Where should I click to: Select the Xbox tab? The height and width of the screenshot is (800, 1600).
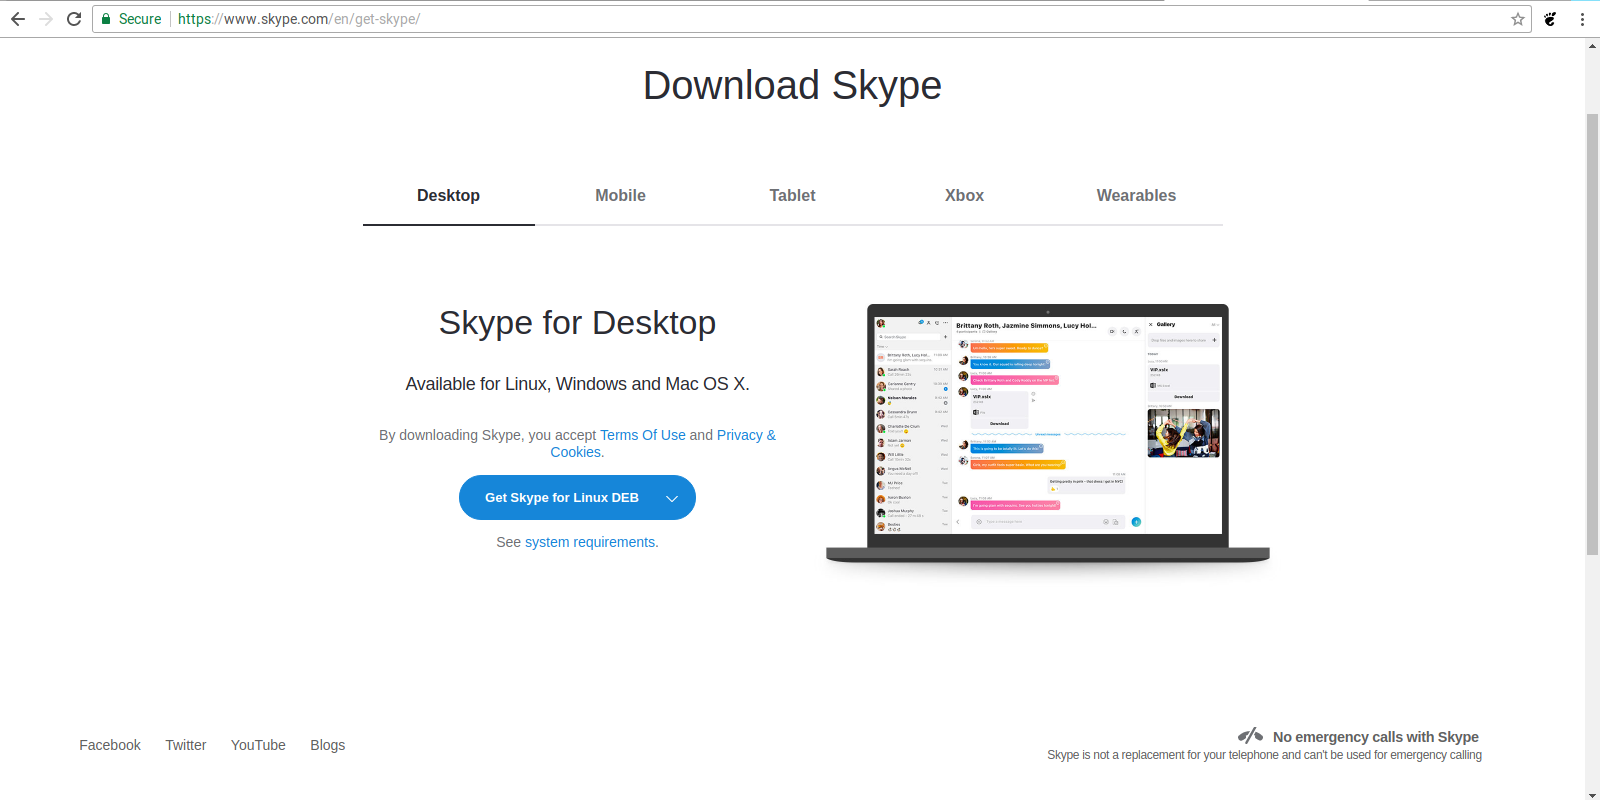tap(964, 196)
